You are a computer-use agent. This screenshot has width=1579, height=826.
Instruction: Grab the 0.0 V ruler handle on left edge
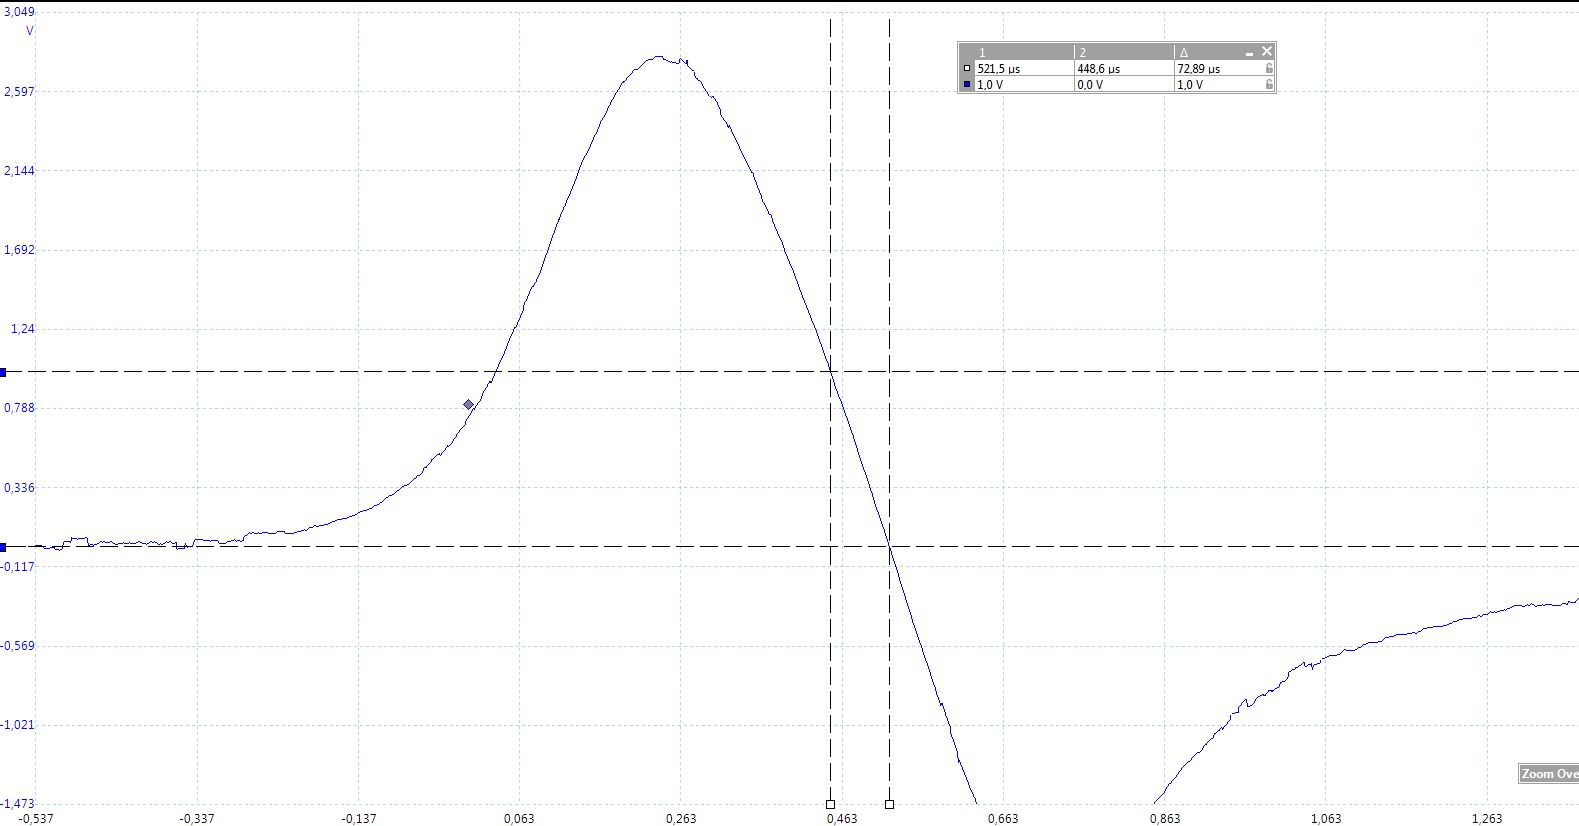pyautogui.click(x=3, y=547)
